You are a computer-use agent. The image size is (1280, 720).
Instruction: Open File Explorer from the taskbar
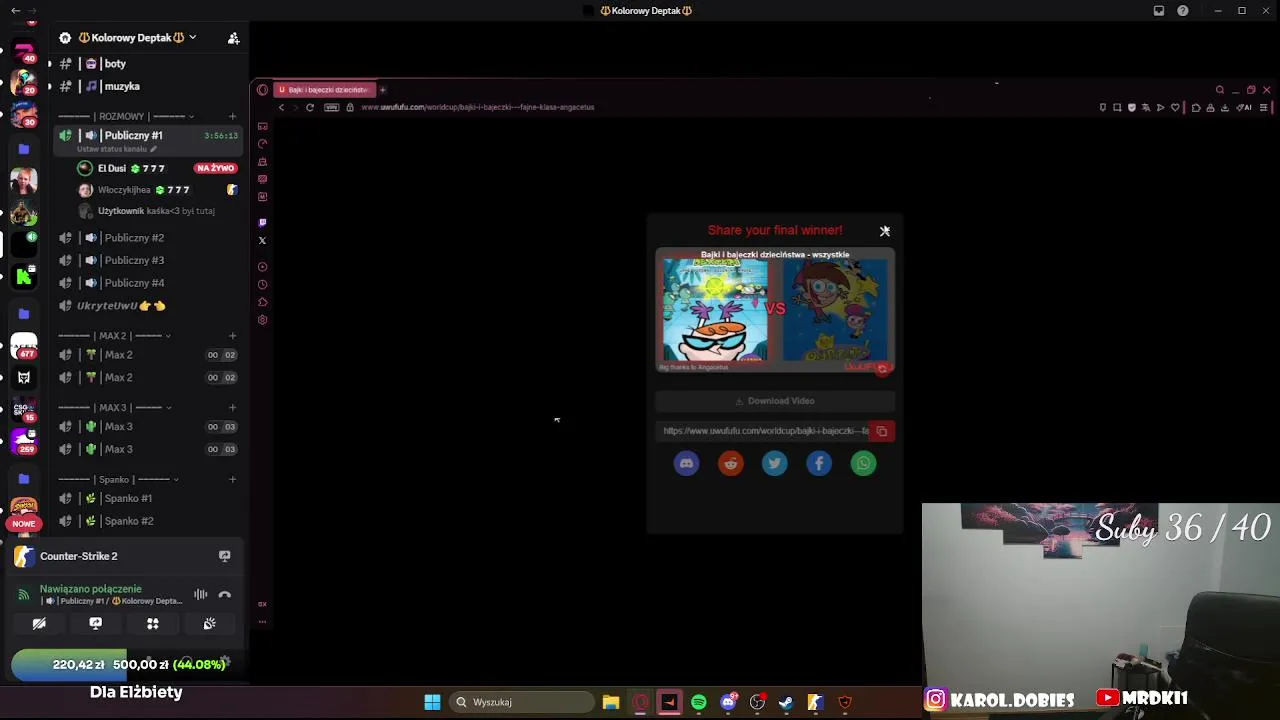coord(611,702)
